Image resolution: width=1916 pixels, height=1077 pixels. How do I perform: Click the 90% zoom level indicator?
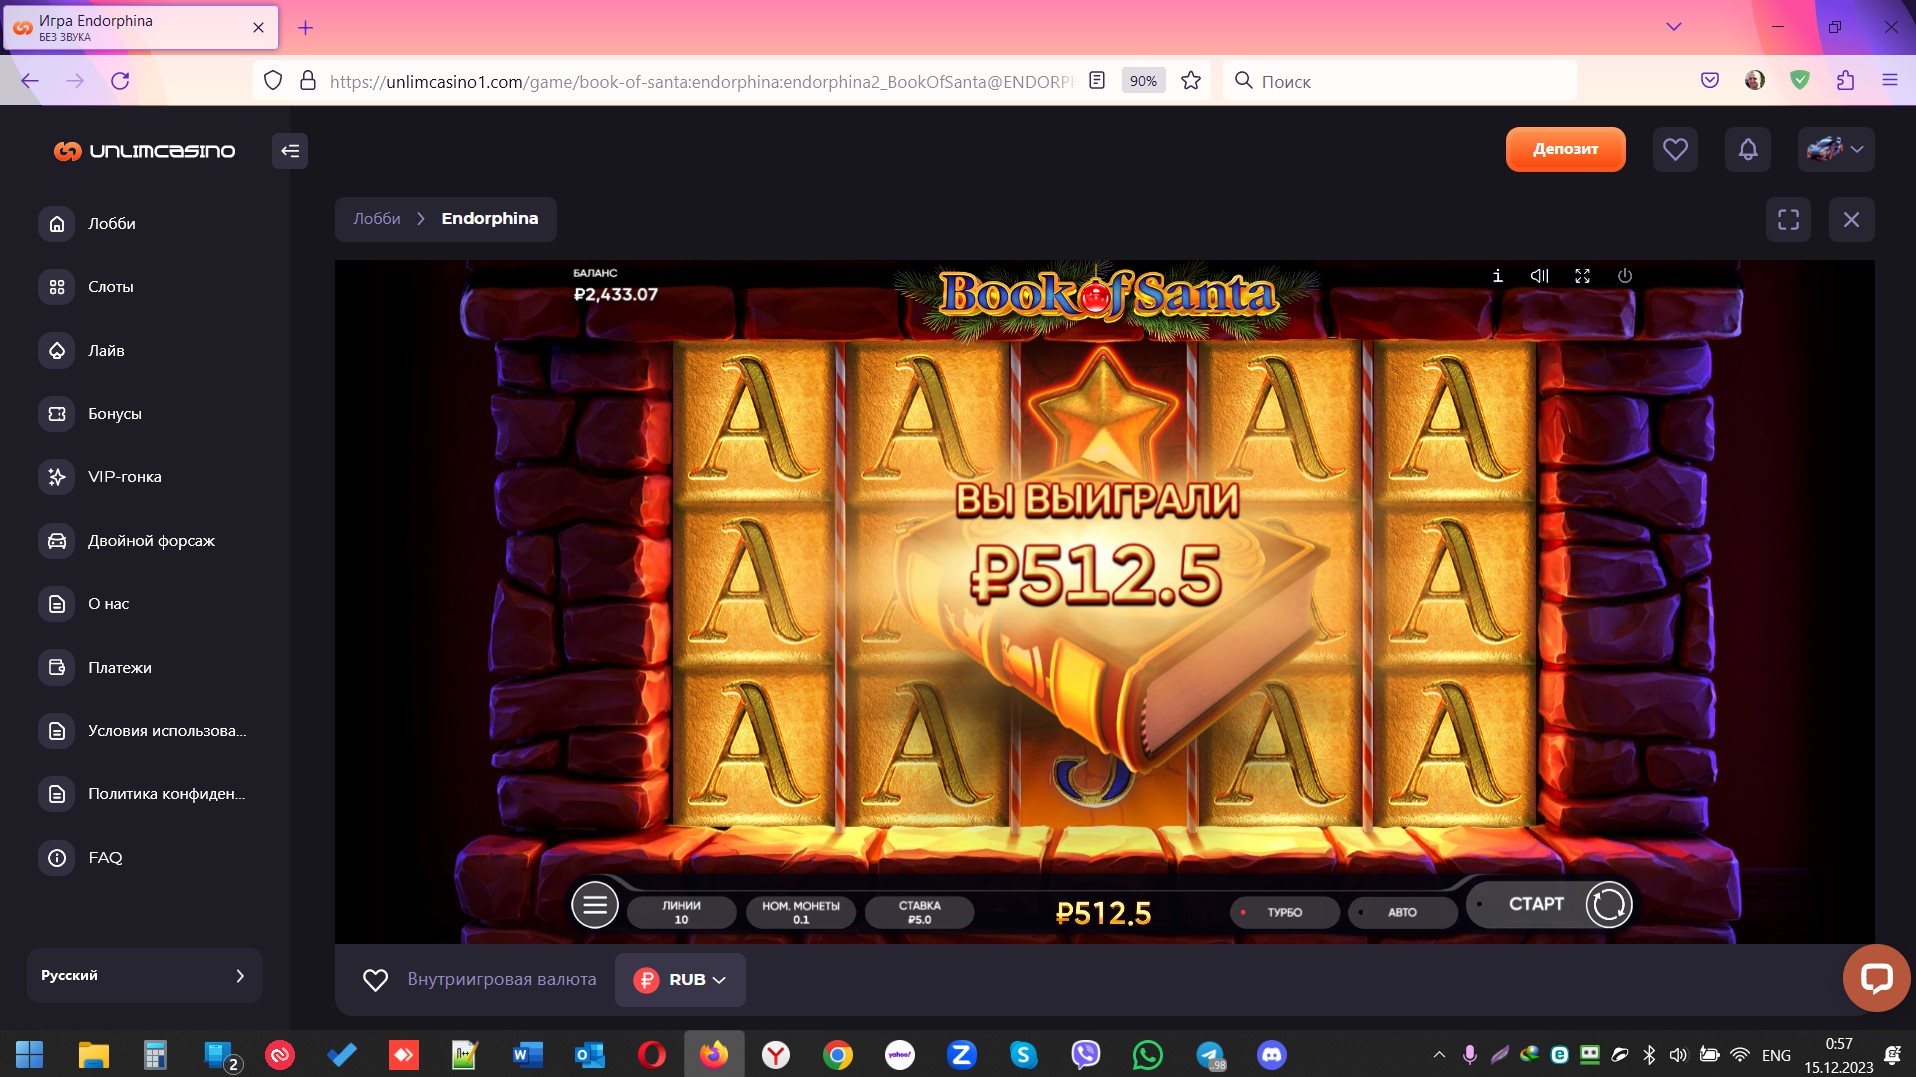(x=1143, y=81)
